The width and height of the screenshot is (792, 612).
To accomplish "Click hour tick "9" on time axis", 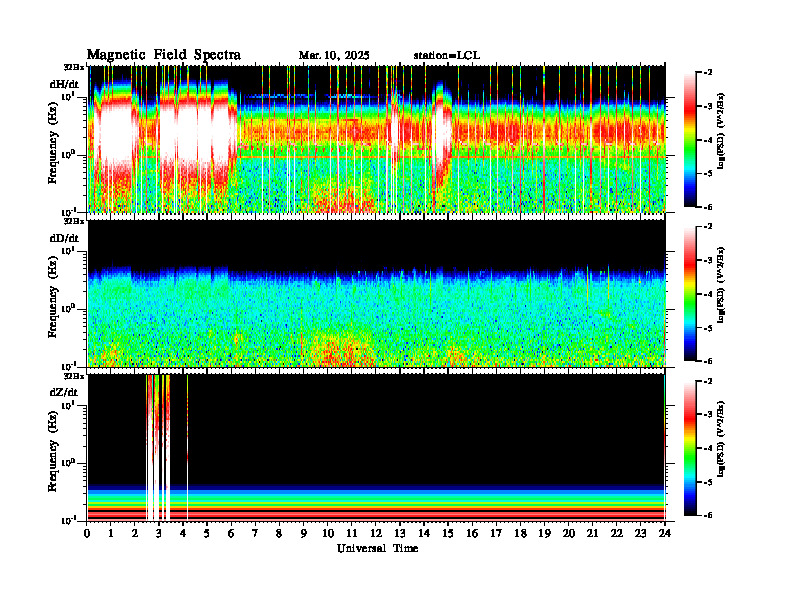I will (304, 534).
